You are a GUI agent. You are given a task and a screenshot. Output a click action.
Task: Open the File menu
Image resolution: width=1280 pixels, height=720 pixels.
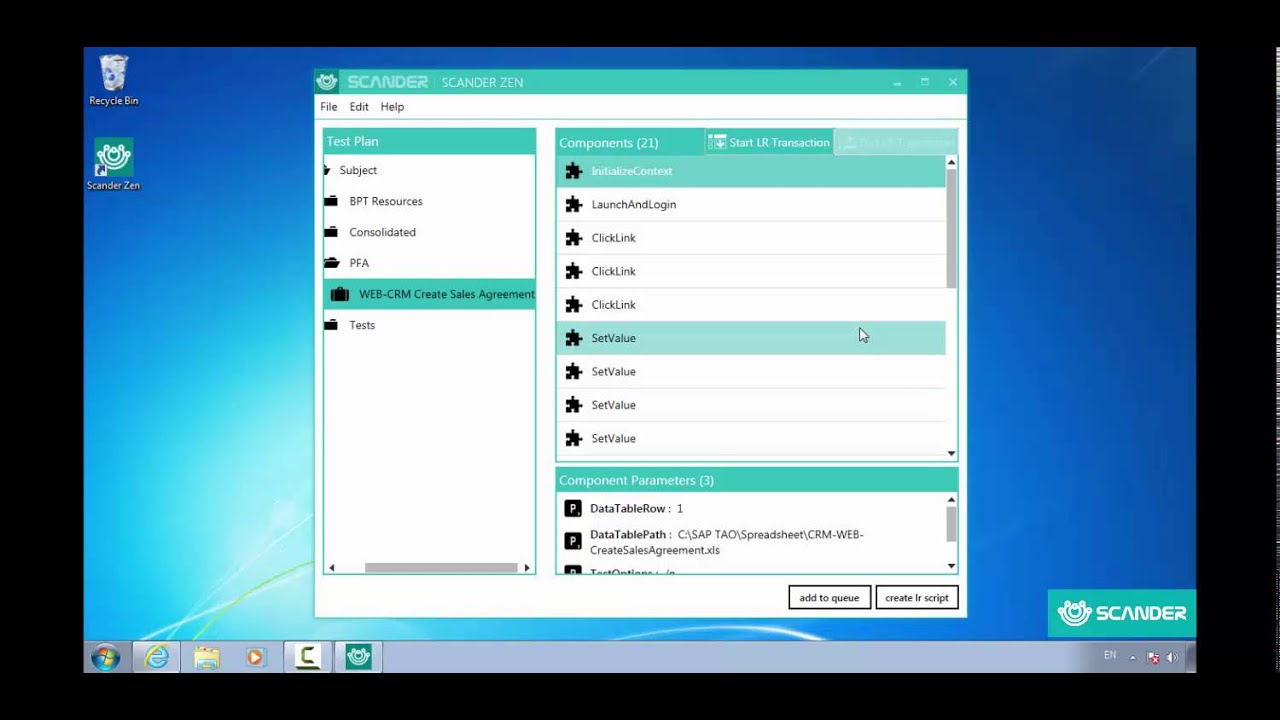coord(328,107)
